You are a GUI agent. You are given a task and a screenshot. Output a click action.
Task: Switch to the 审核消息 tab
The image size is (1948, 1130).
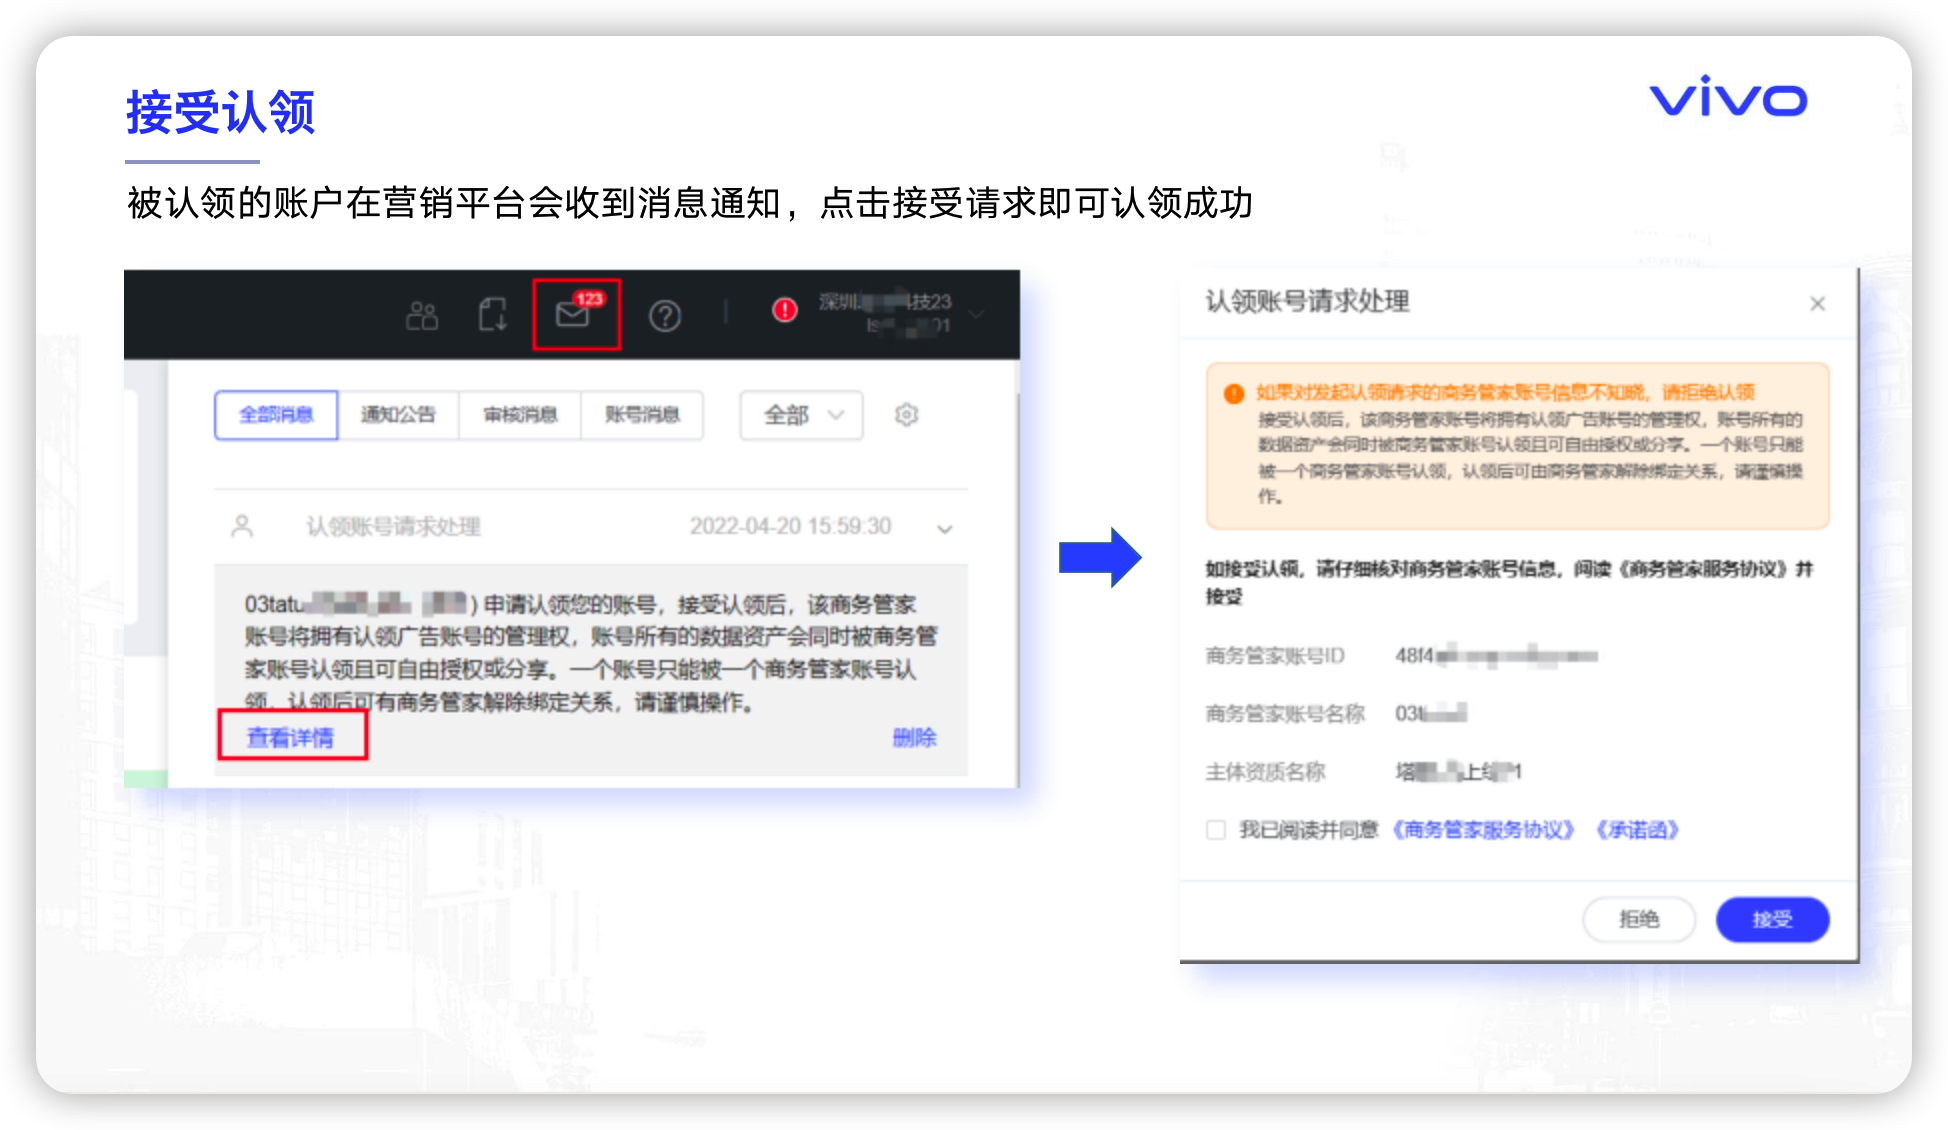520,415
